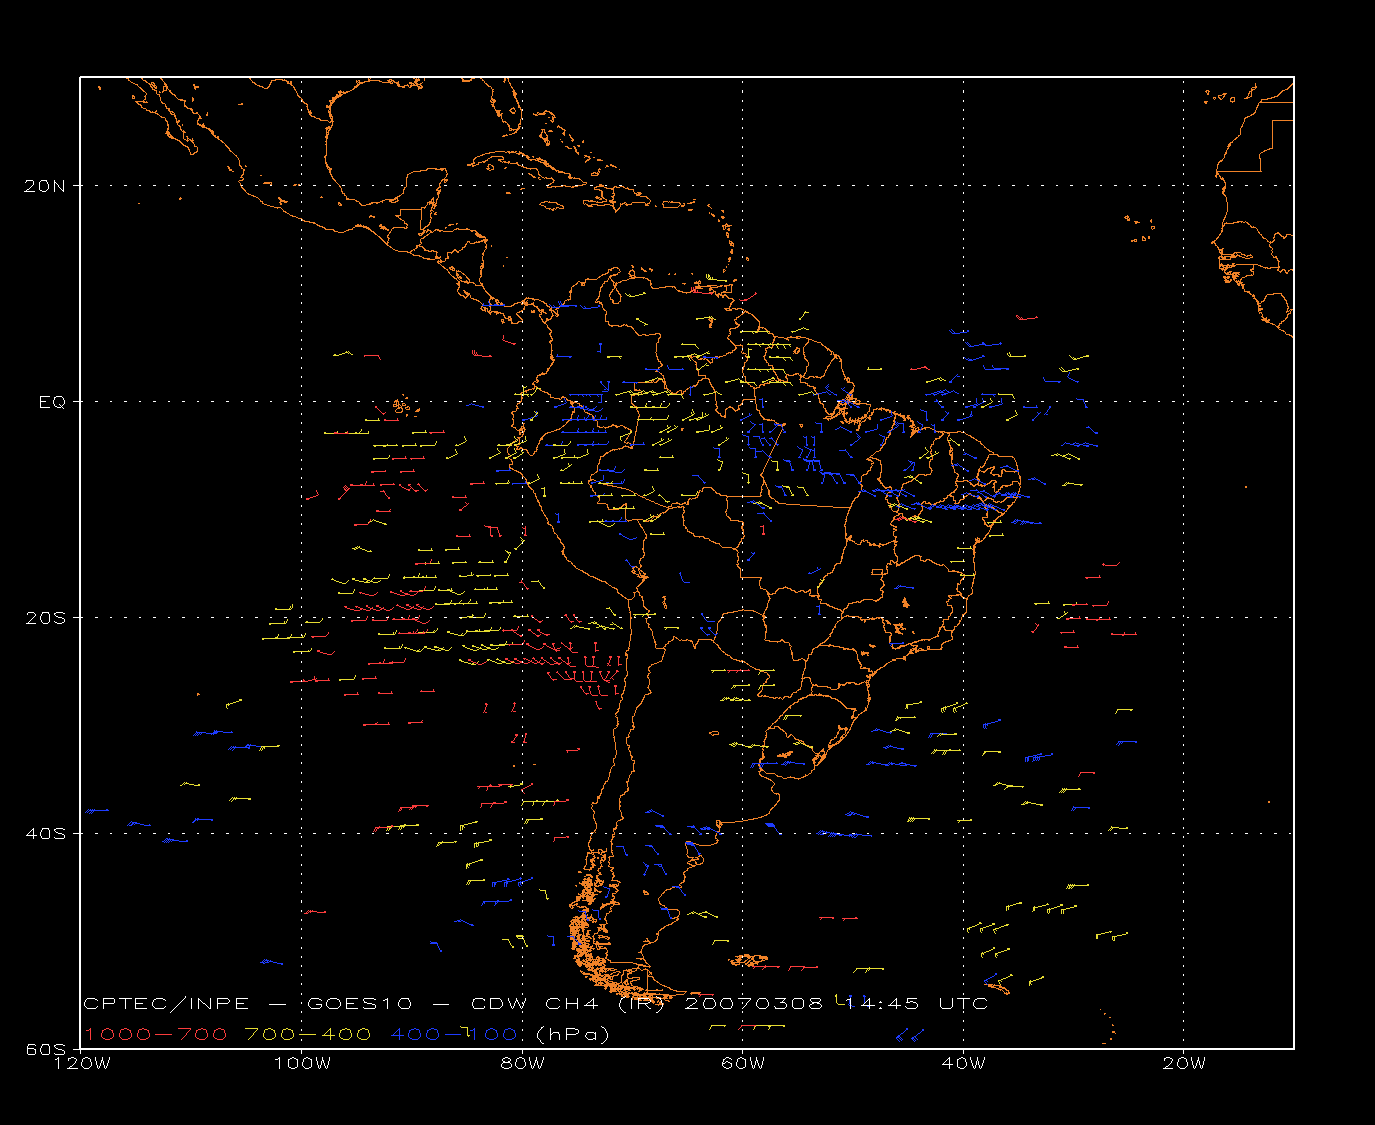1375x1125 pixels.
Task: Click the EQ equator label
Action: pyautogui.click(x=53, y=402)
